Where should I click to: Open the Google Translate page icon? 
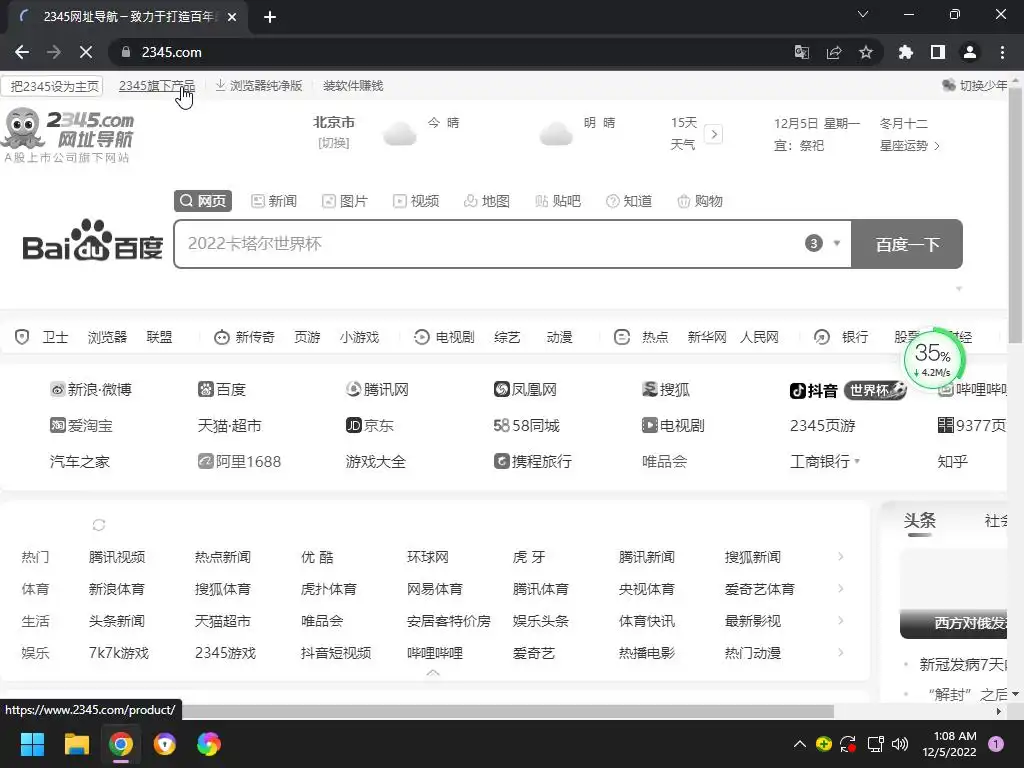click(802, 52)
